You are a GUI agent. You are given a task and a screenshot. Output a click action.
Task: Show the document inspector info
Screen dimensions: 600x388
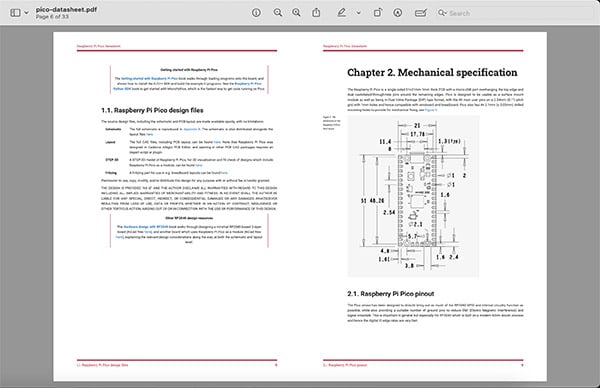pyautogui.click(x=256, y=13)
